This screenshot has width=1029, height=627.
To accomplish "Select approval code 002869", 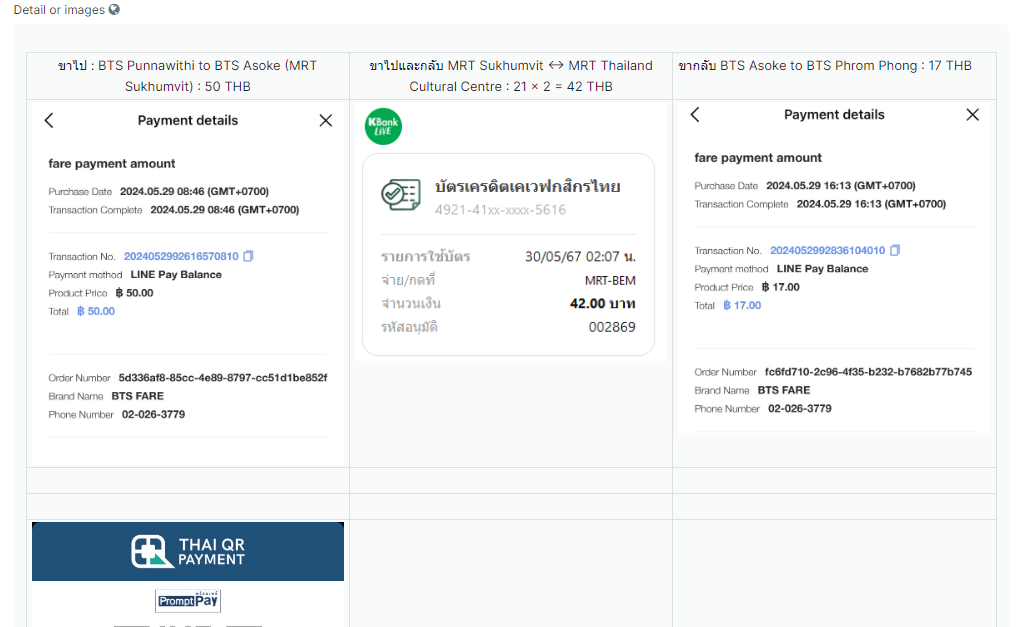I will coord(612,327).
